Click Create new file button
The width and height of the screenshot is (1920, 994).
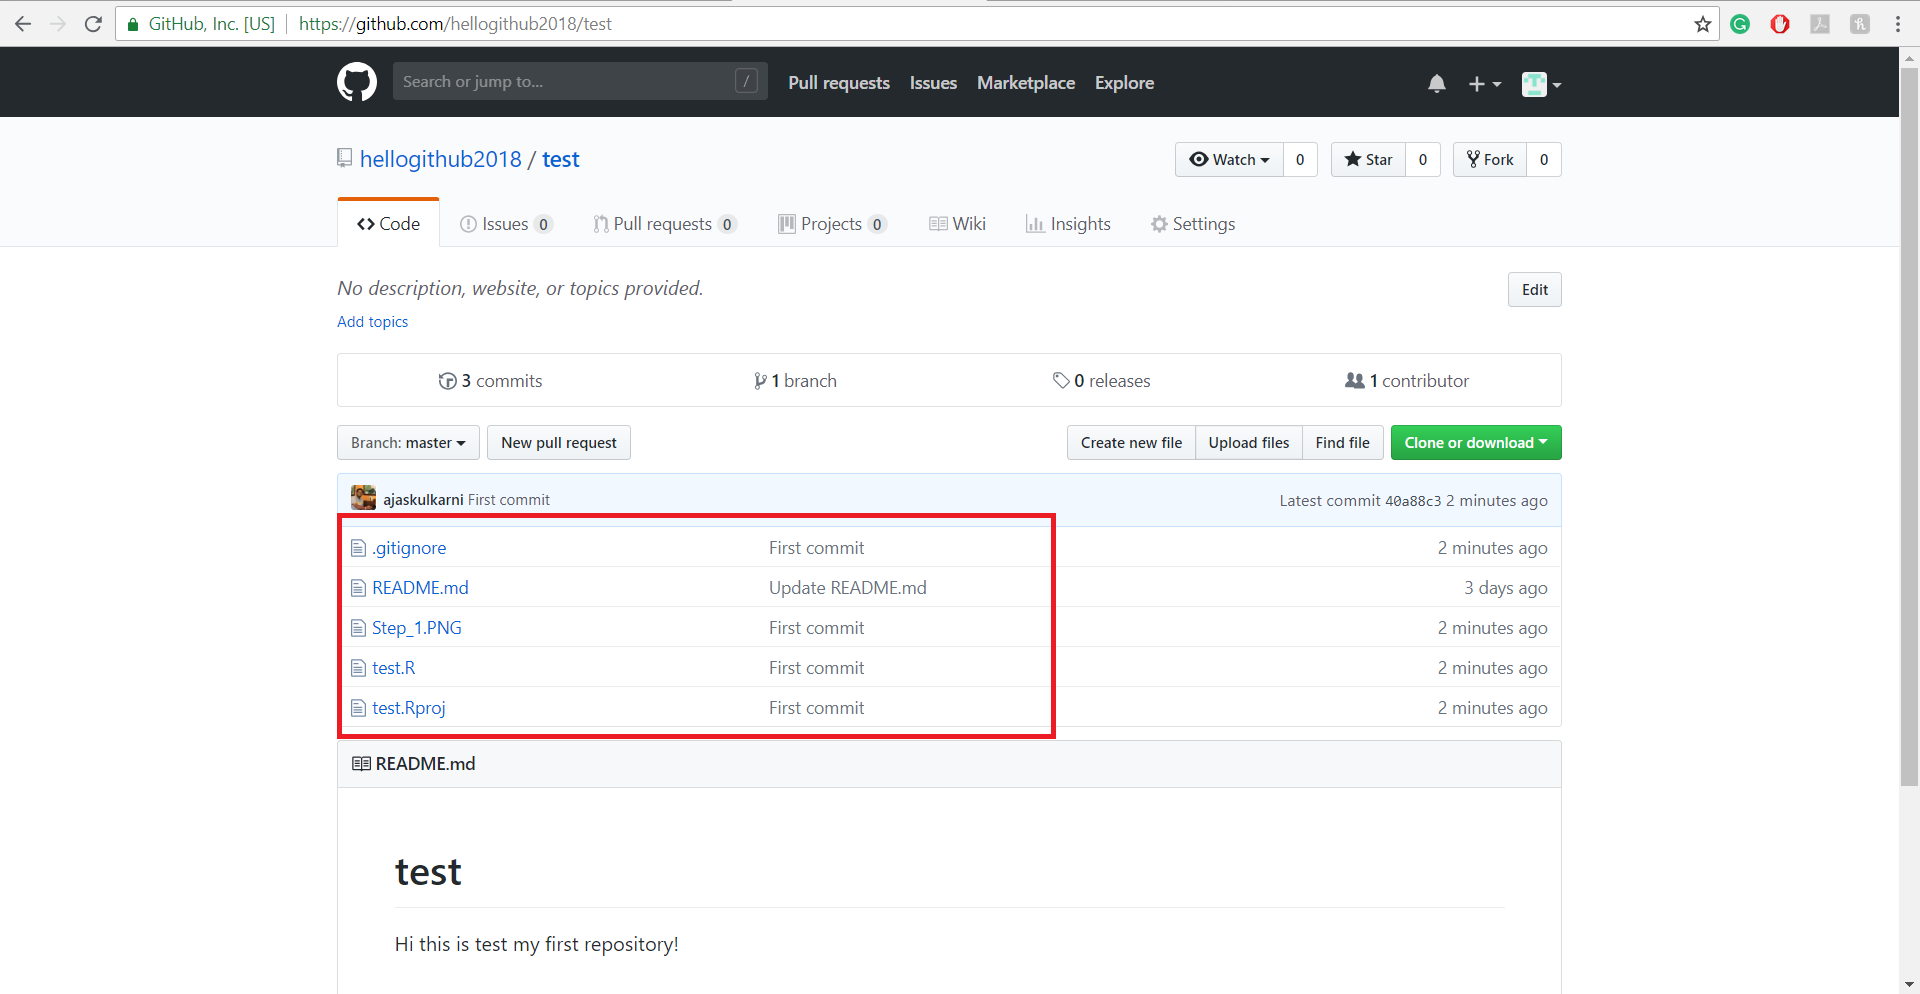click(1131, 443)
